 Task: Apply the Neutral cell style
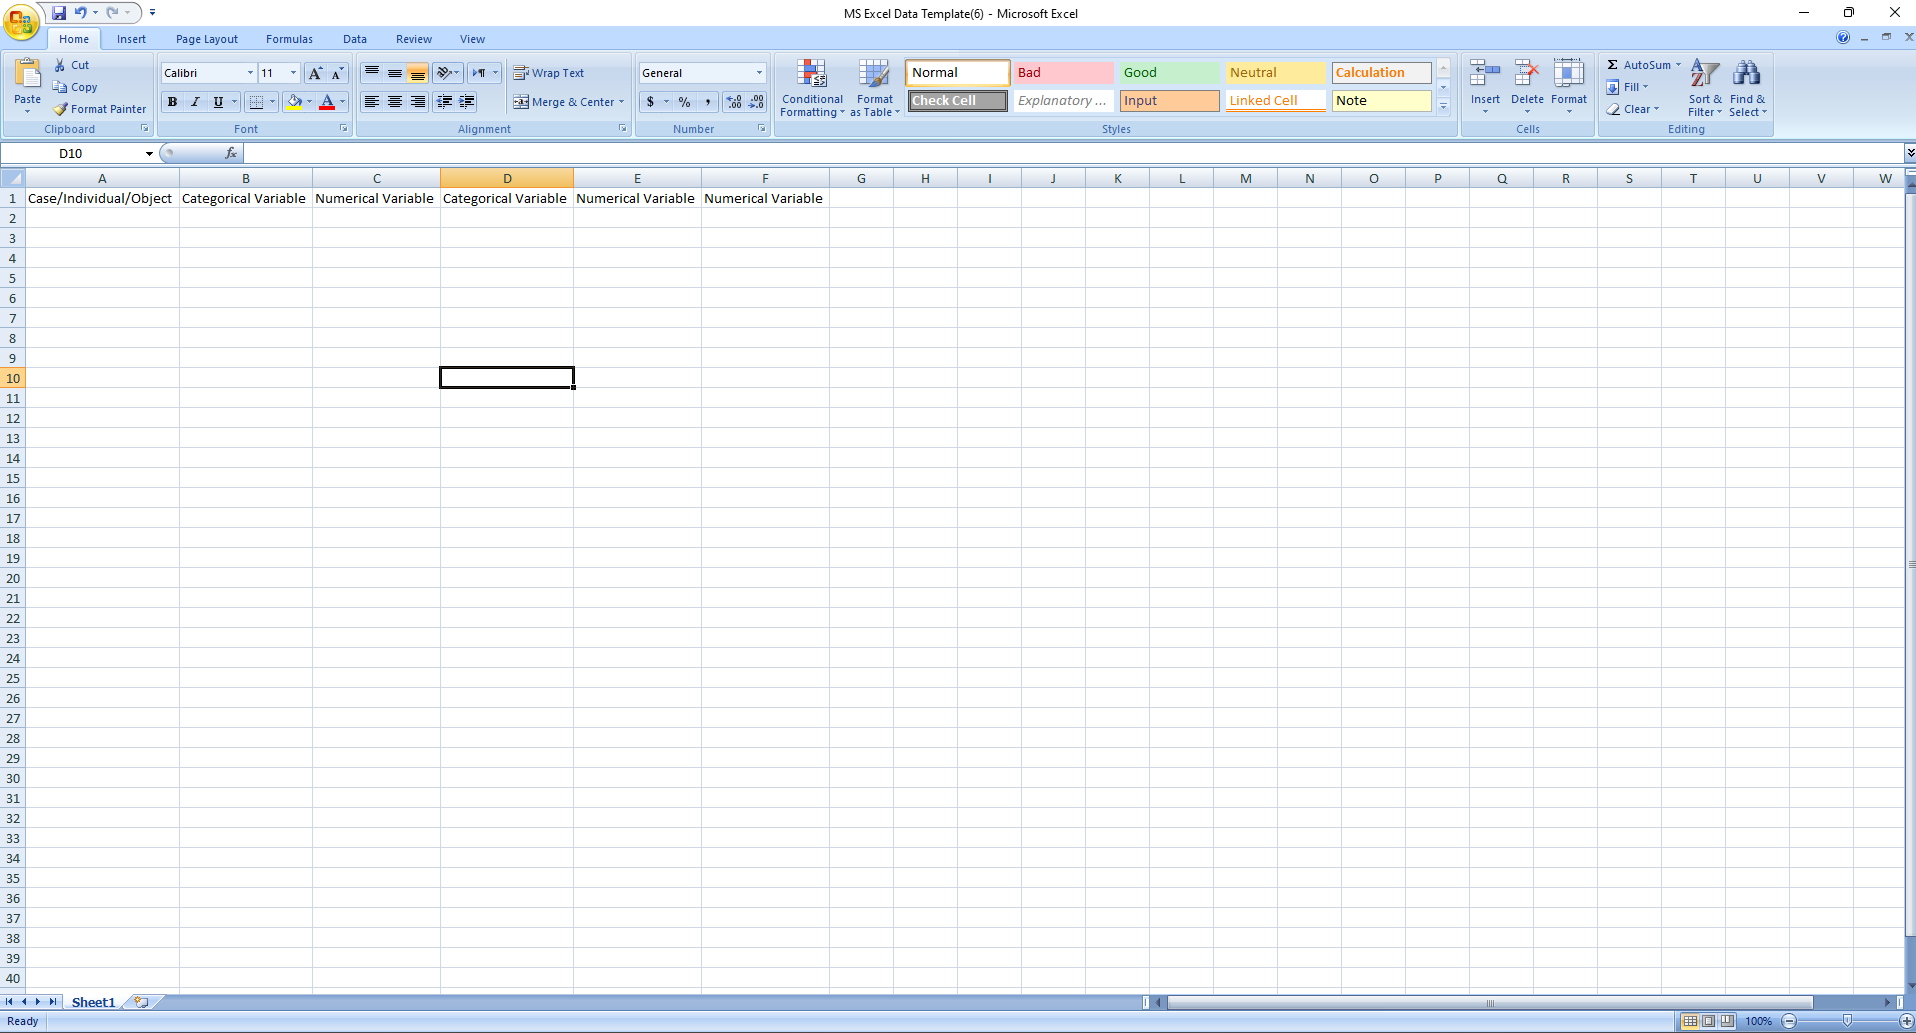(1275, 73)
